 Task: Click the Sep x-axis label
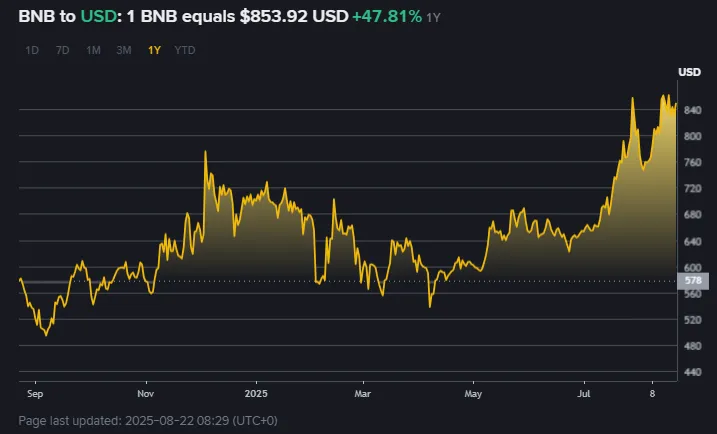pos(35,394)
